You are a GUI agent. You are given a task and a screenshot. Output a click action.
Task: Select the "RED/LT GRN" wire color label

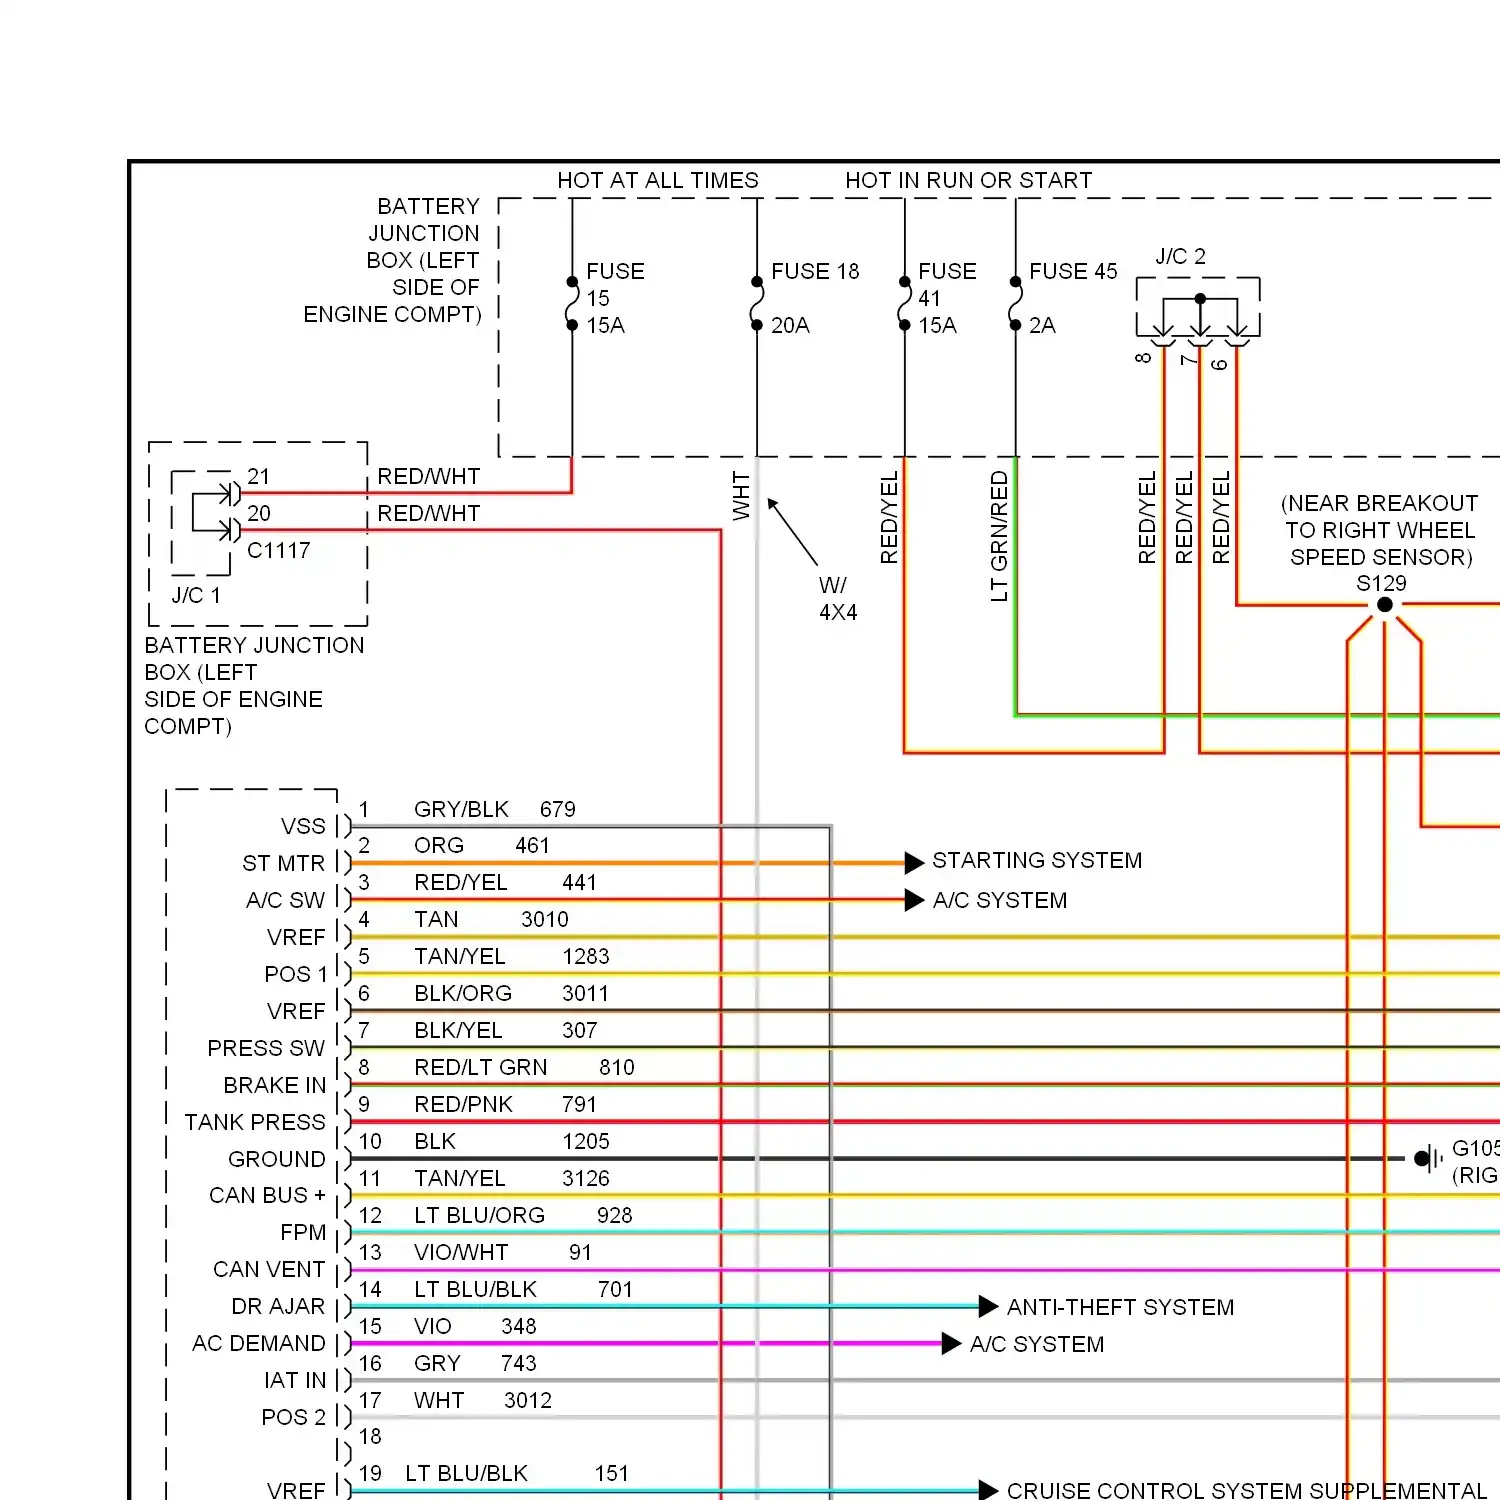point(481,1068)
